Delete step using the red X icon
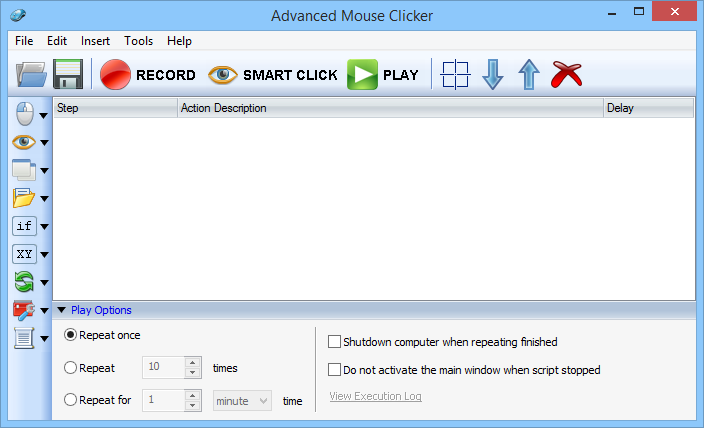 [x=567, y=74]
